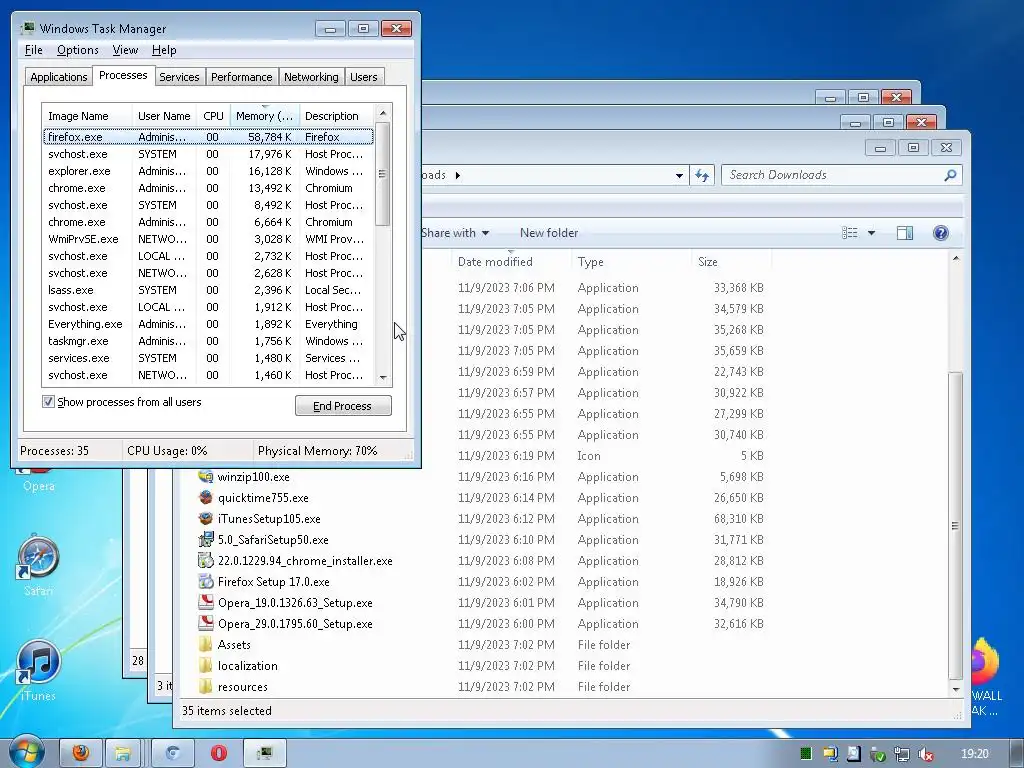The image size is (1024, 768).
Task: Open Firefox from the taskbar
Action: click(x=81, y=754)
